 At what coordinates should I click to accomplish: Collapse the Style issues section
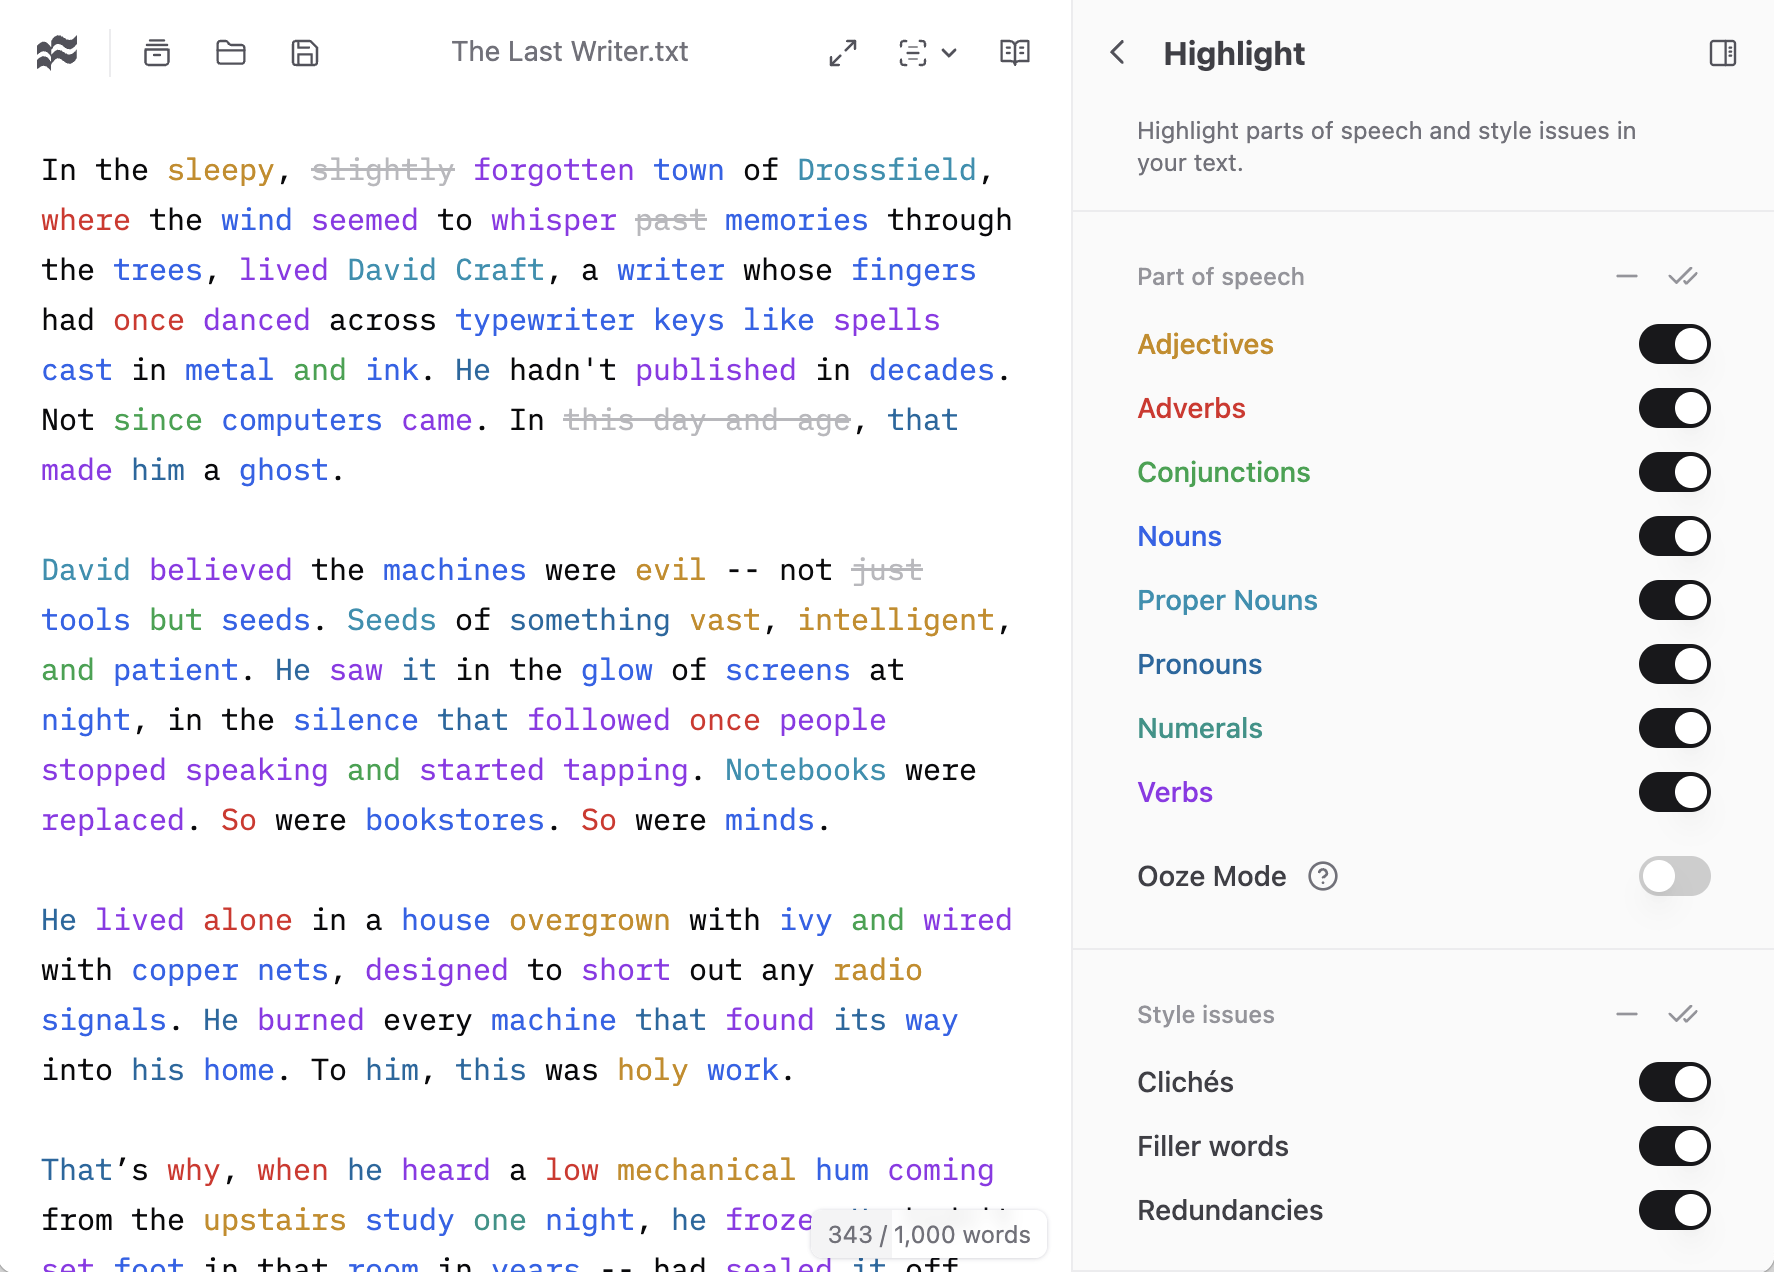[x=1626, y=1013]
